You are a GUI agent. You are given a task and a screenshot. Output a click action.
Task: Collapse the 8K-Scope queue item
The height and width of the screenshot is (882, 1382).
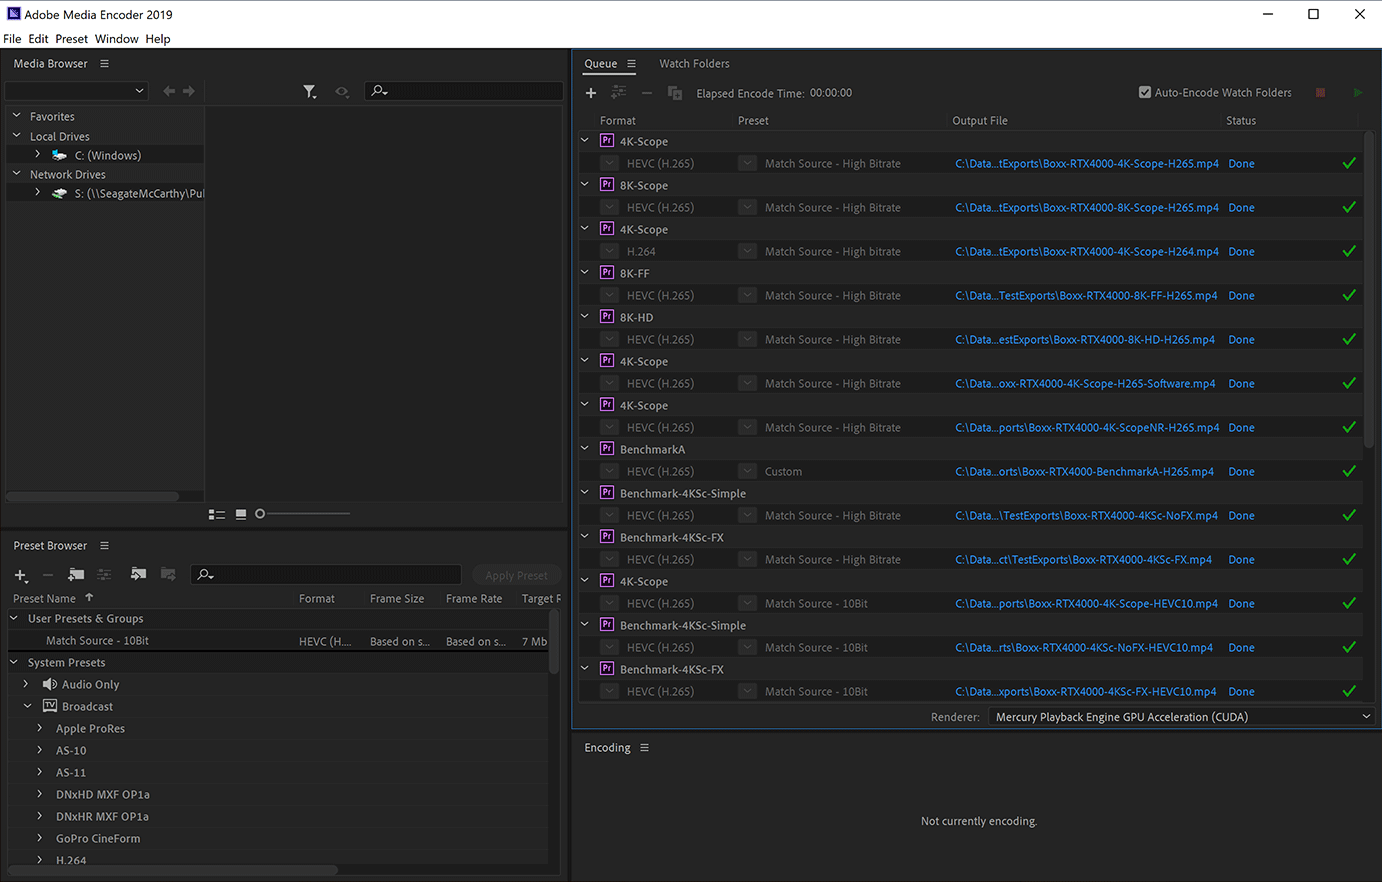tap(585, 185)
